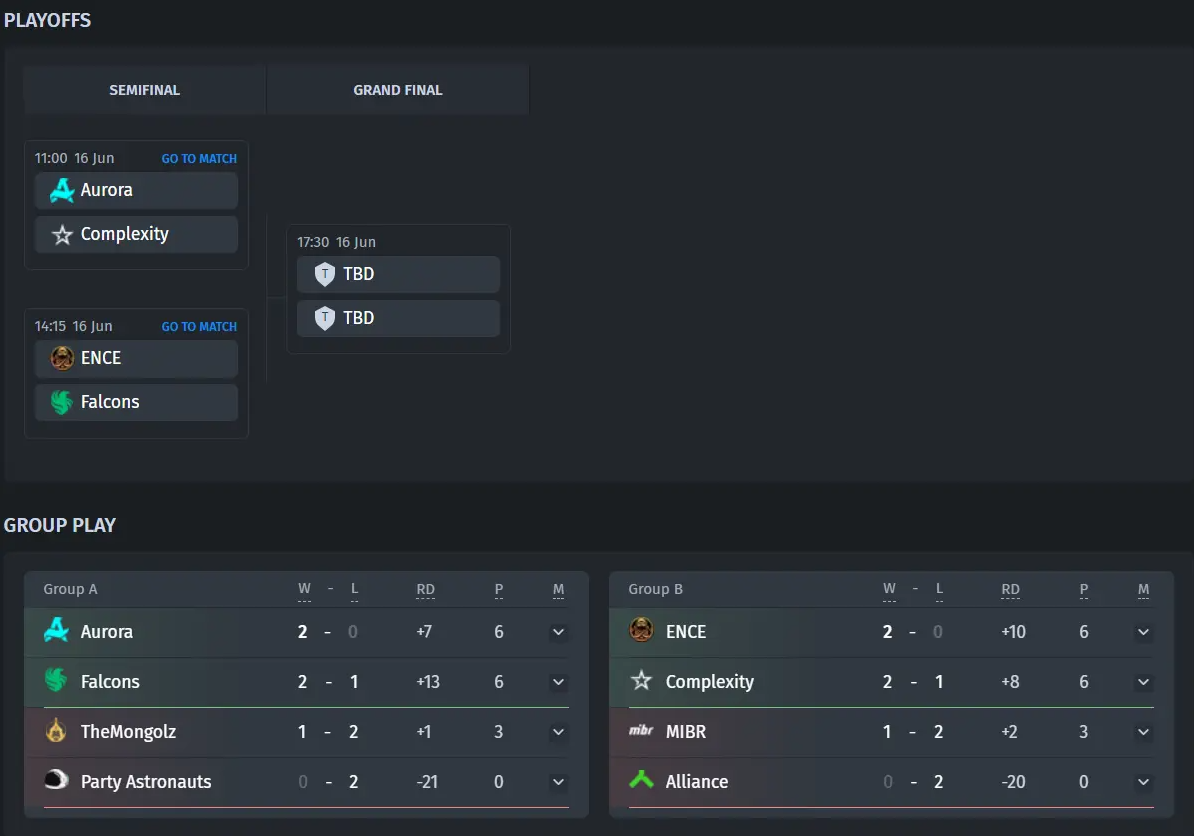Click the first TBD shield icon in the grand final
This screenshot has height=836, width=1194.
coord(324,274)
